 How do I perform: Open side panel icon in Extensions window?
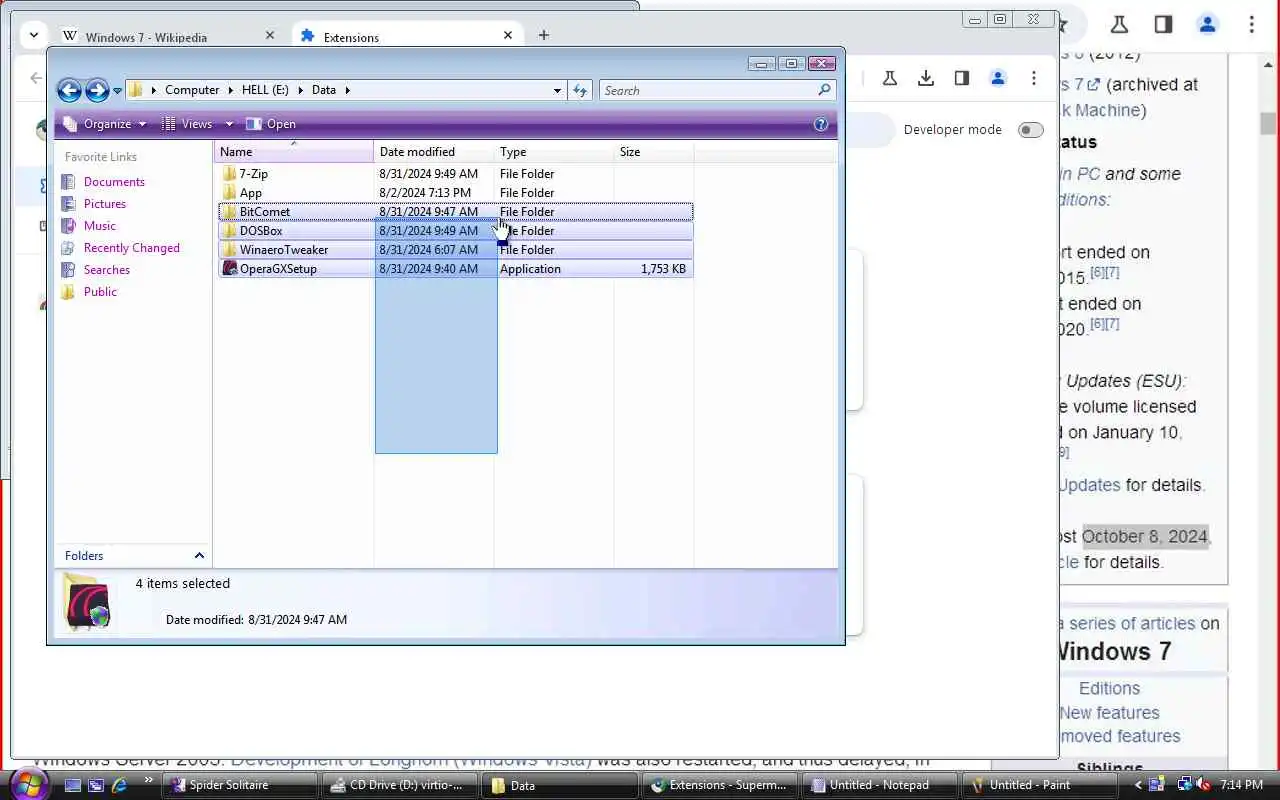click(962, 78)
